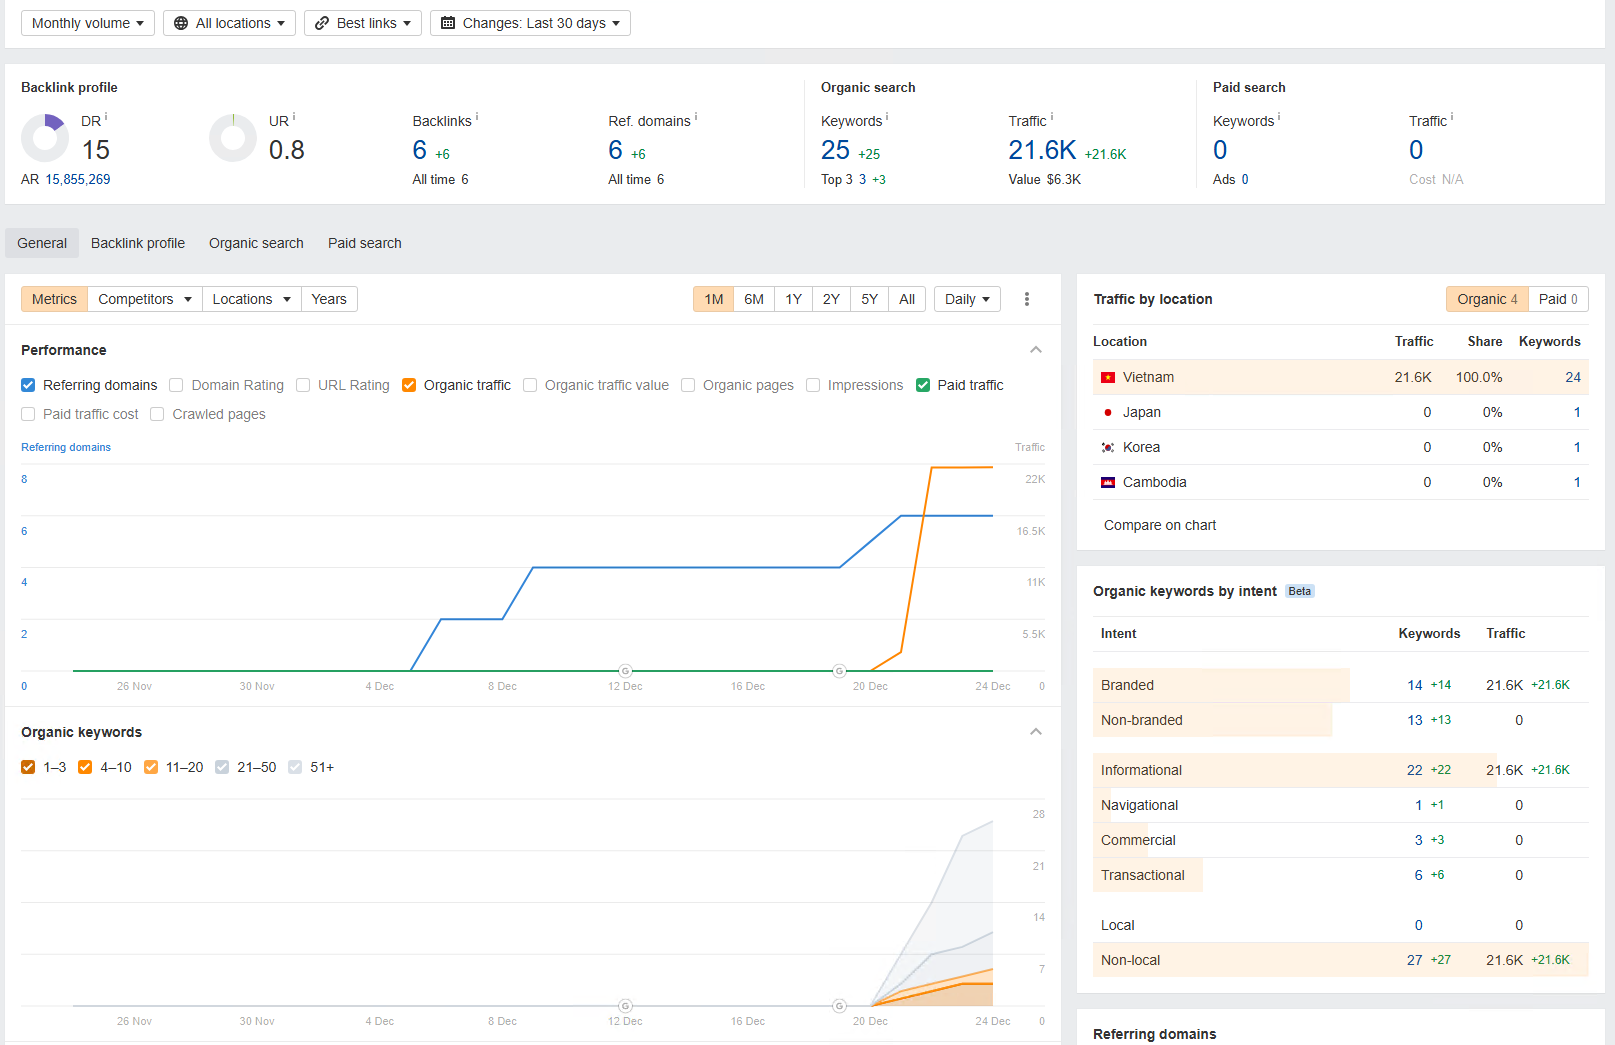The height and width of the screenshot is (1045, 1615).
Task: Toggle the 51+ keyword position checkbox
Action: tap(295, 767)
